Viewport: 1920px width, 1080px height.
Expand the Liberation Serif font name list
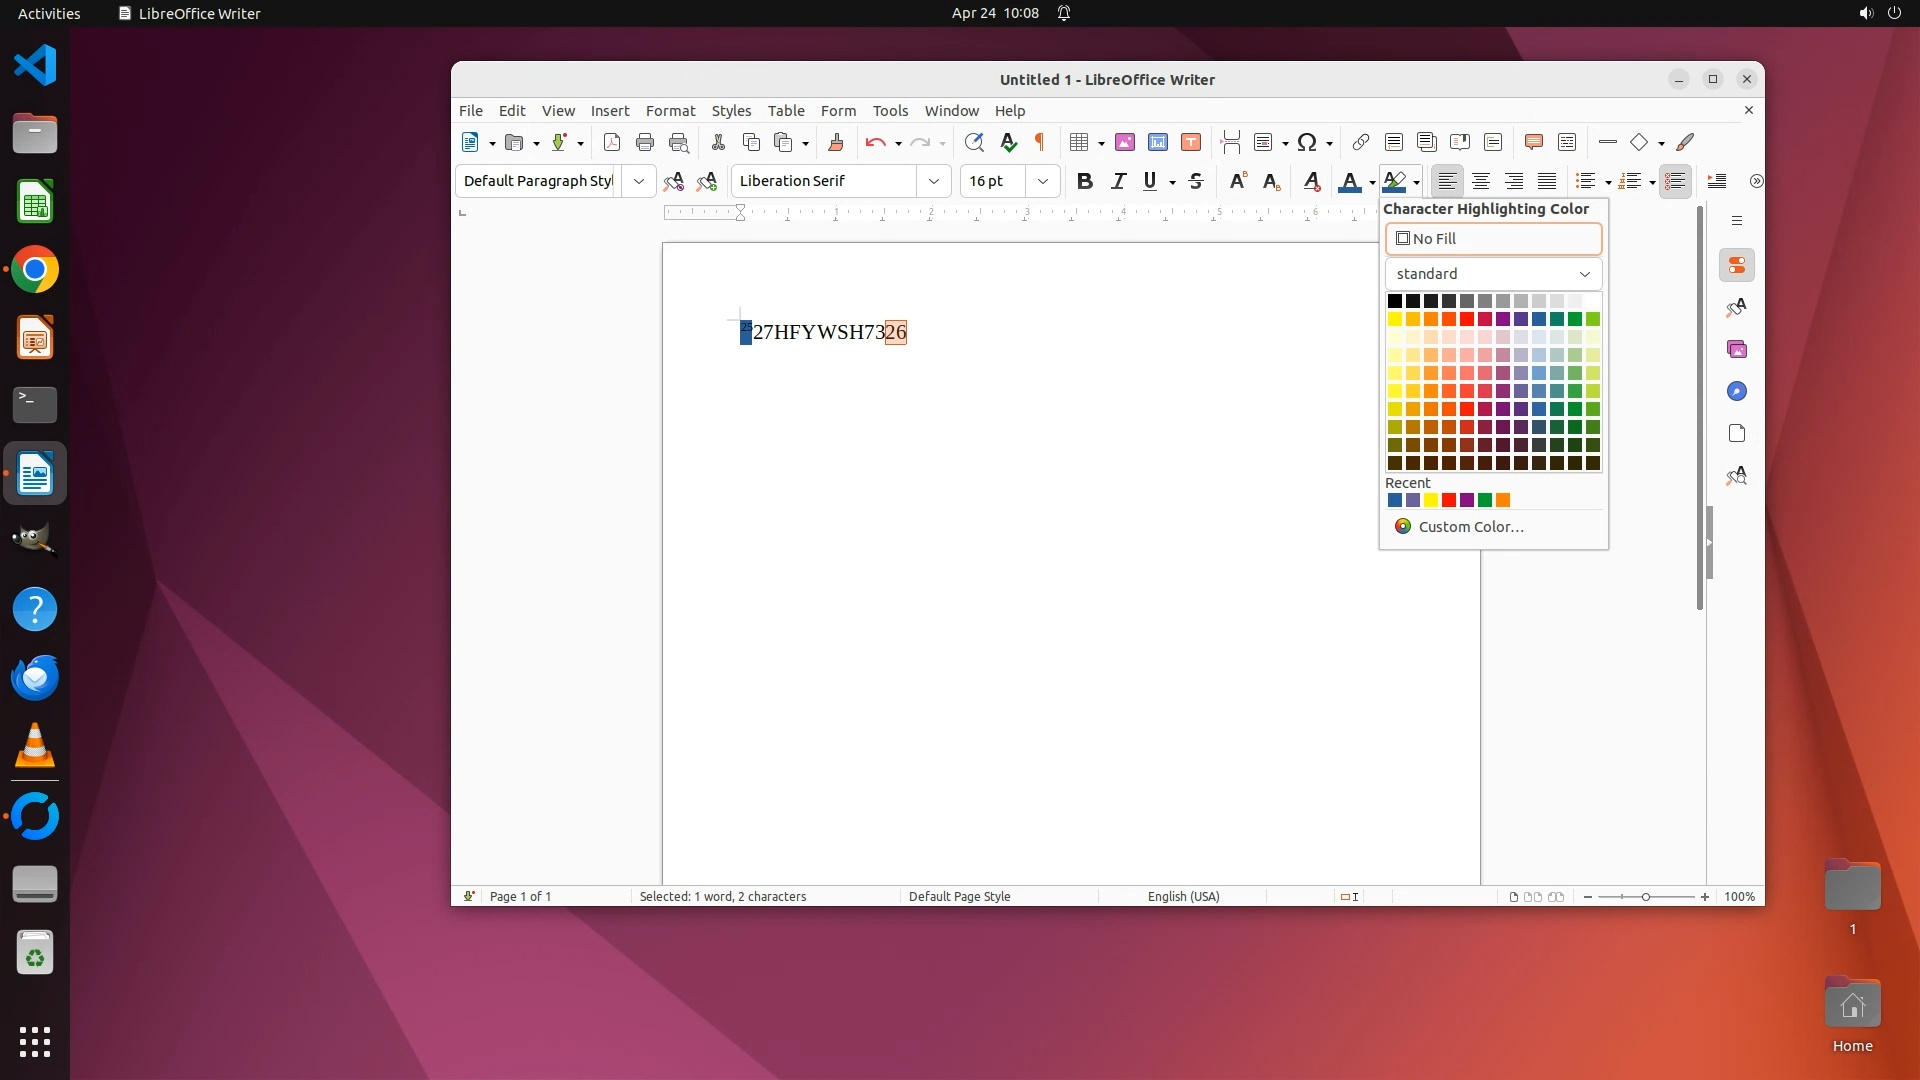pos(933,181)
